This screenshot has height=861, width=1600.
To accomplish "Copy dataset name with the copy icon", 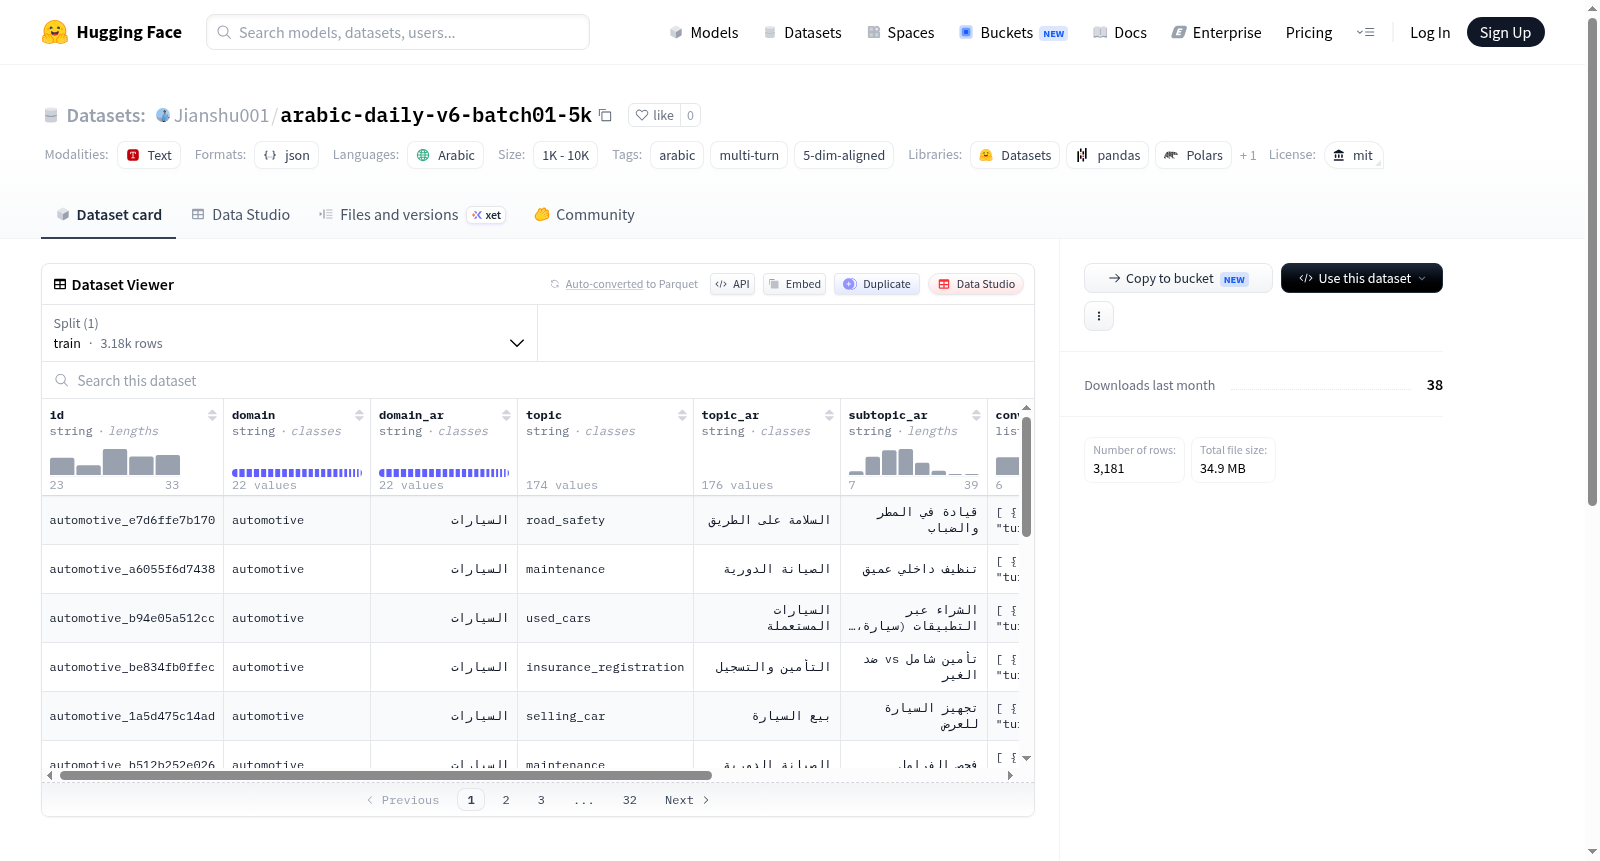I will (x=605, y=115).
